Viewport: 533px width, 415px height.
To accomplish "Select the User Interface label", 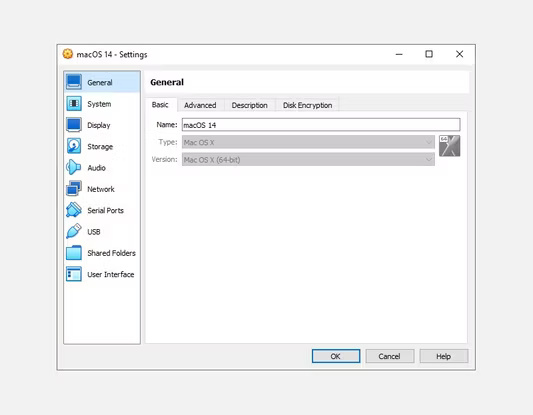I will (x=111, y=274).
